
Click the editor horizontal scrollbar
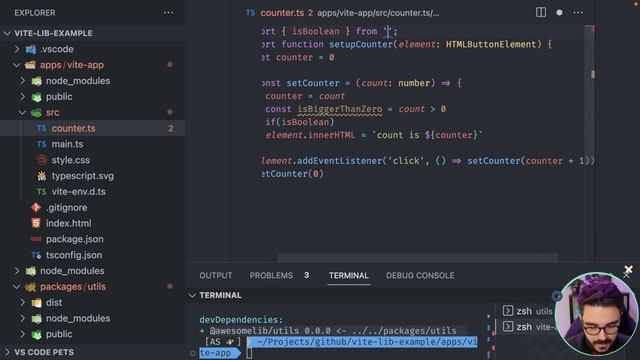pos(417,258)
